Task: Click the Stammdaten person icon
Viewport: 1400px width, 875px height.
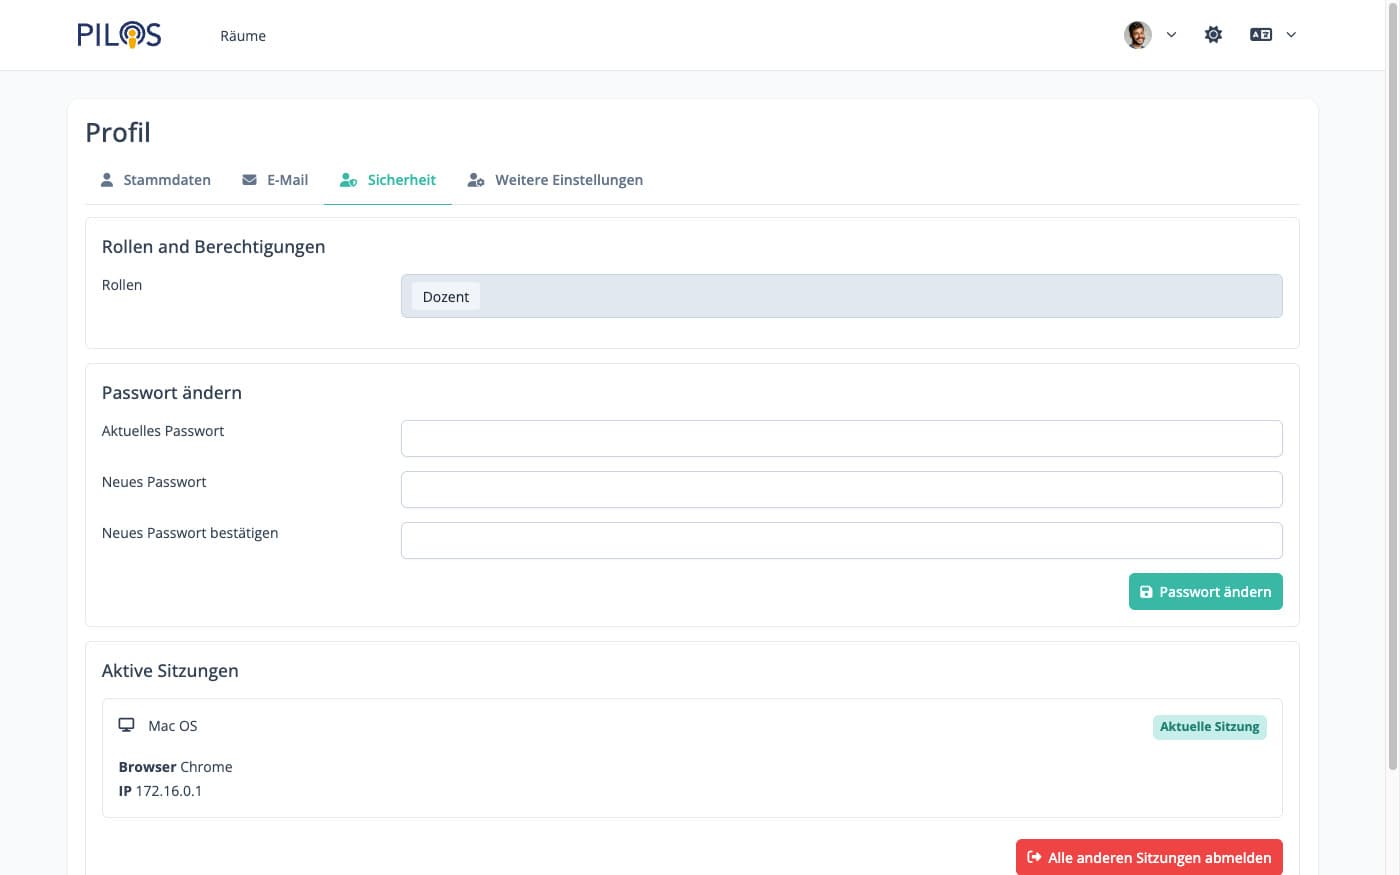Action: [107, 180]
